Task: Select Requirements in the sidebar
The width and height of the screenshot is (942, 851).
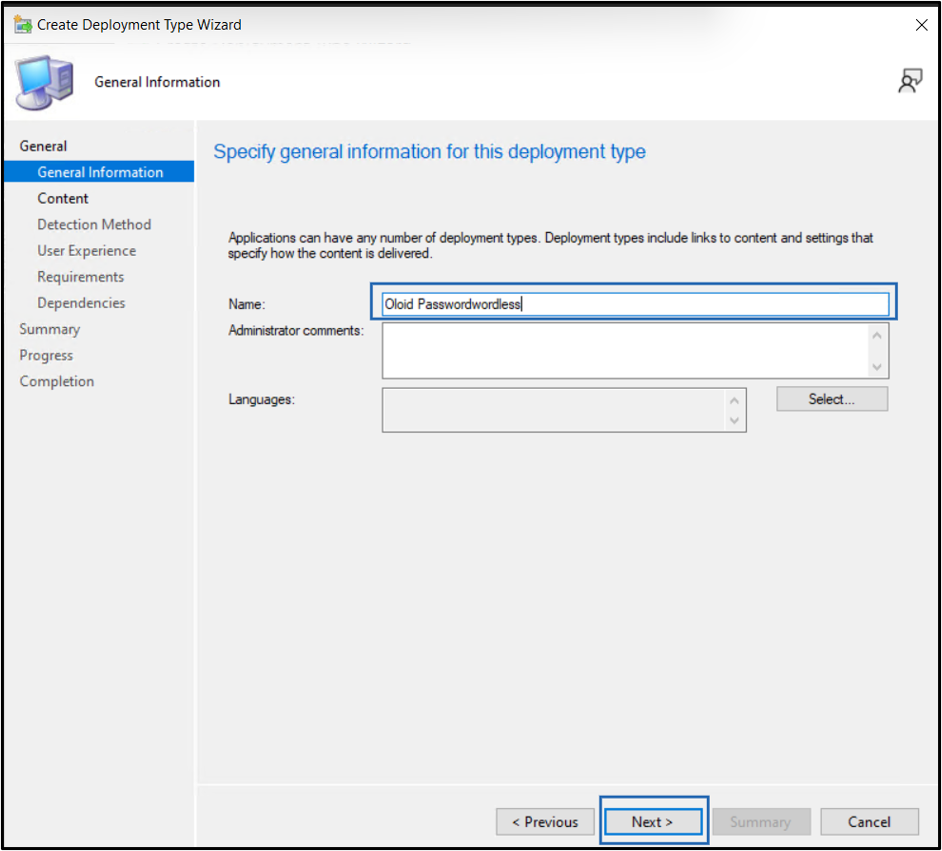Action: (x=81, y=277)
